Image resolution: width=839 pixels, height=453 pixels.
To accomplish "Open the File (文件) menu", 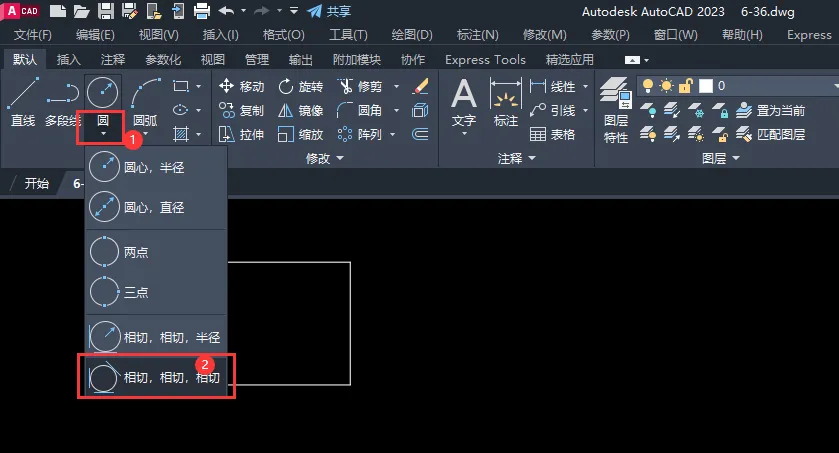I will pyautogui.click(x=33, y=35).
